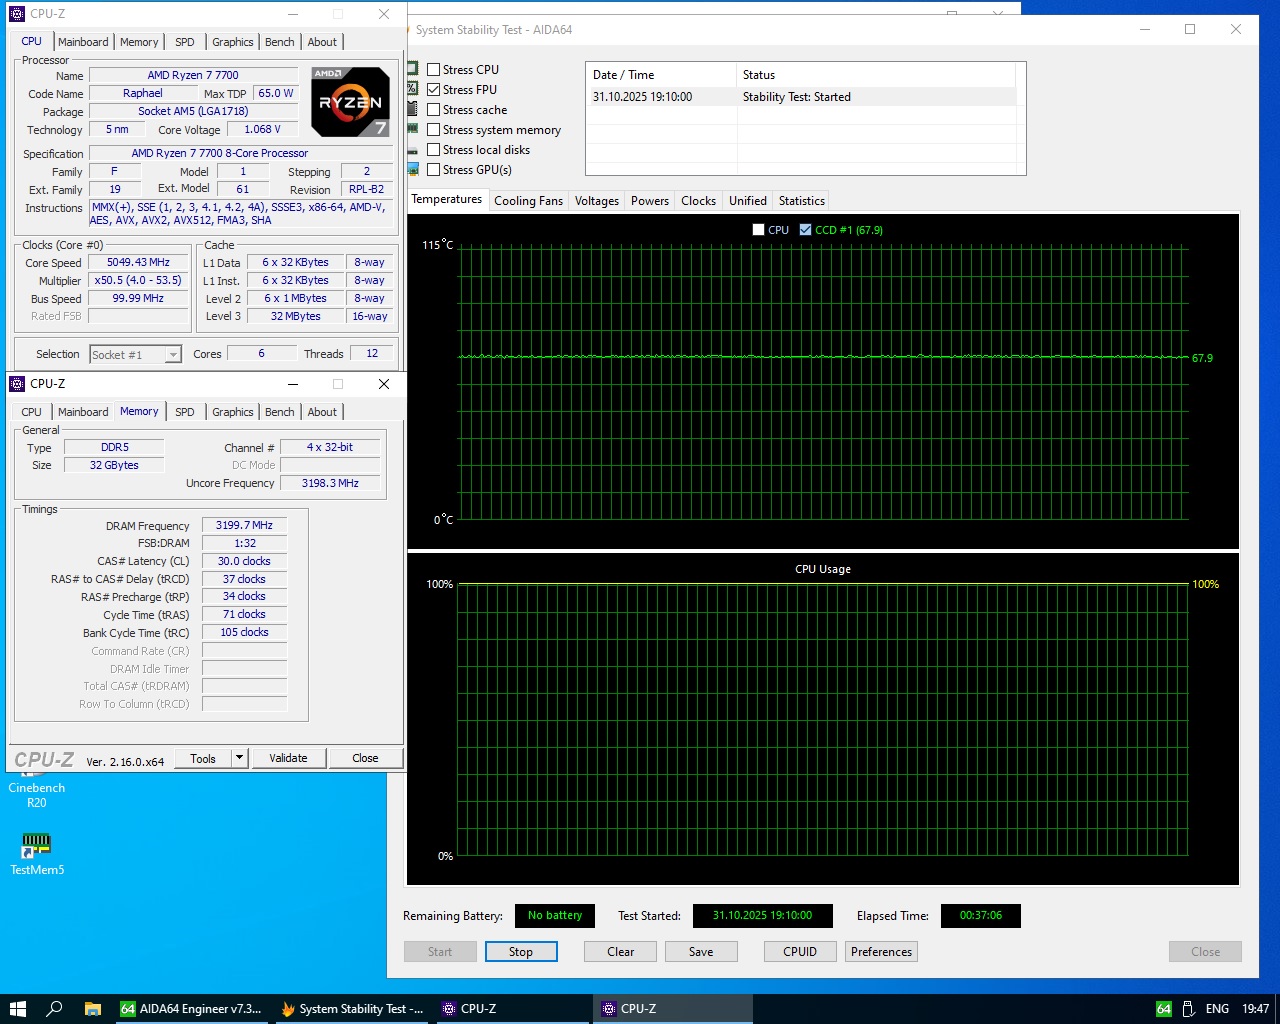Hide the CCD #1 temperature line

pos(805,230)
